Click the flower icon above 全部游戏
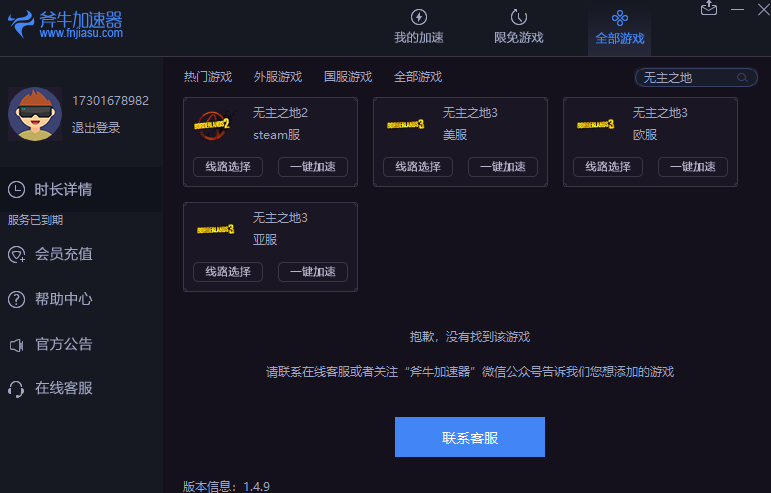Screen dimensions: 771x493 tap(620, 18)
